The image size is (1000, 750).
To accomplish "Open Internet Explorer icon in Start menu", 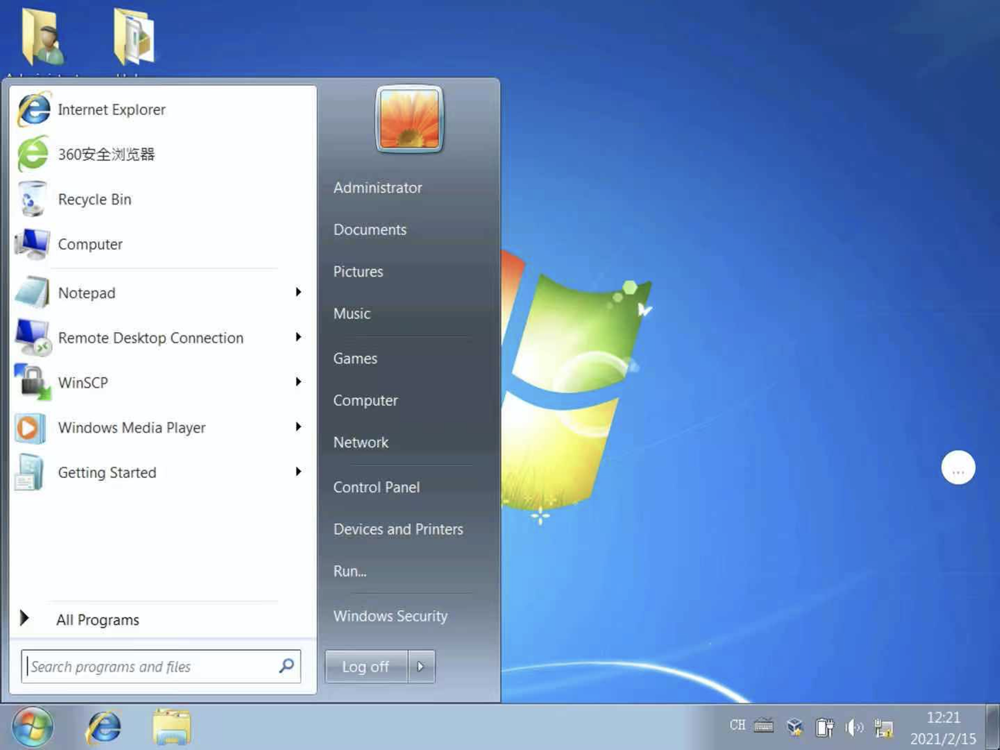I will 34,110.
